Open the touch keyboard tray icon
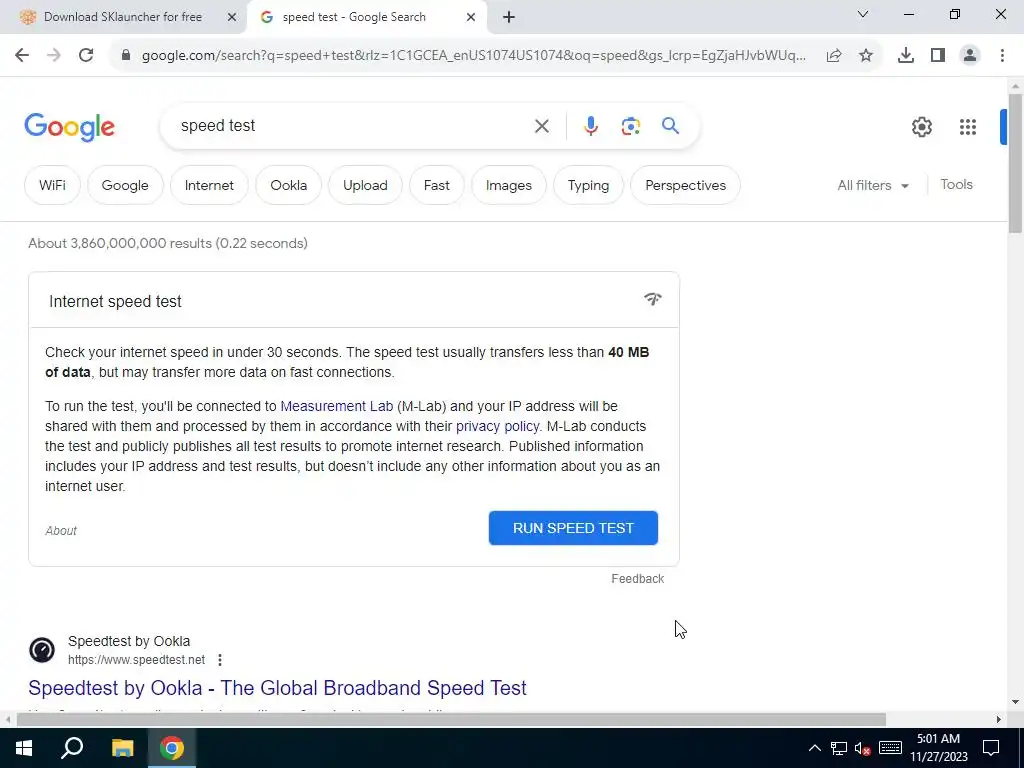 pyautogui.click(x=890, y=748)
